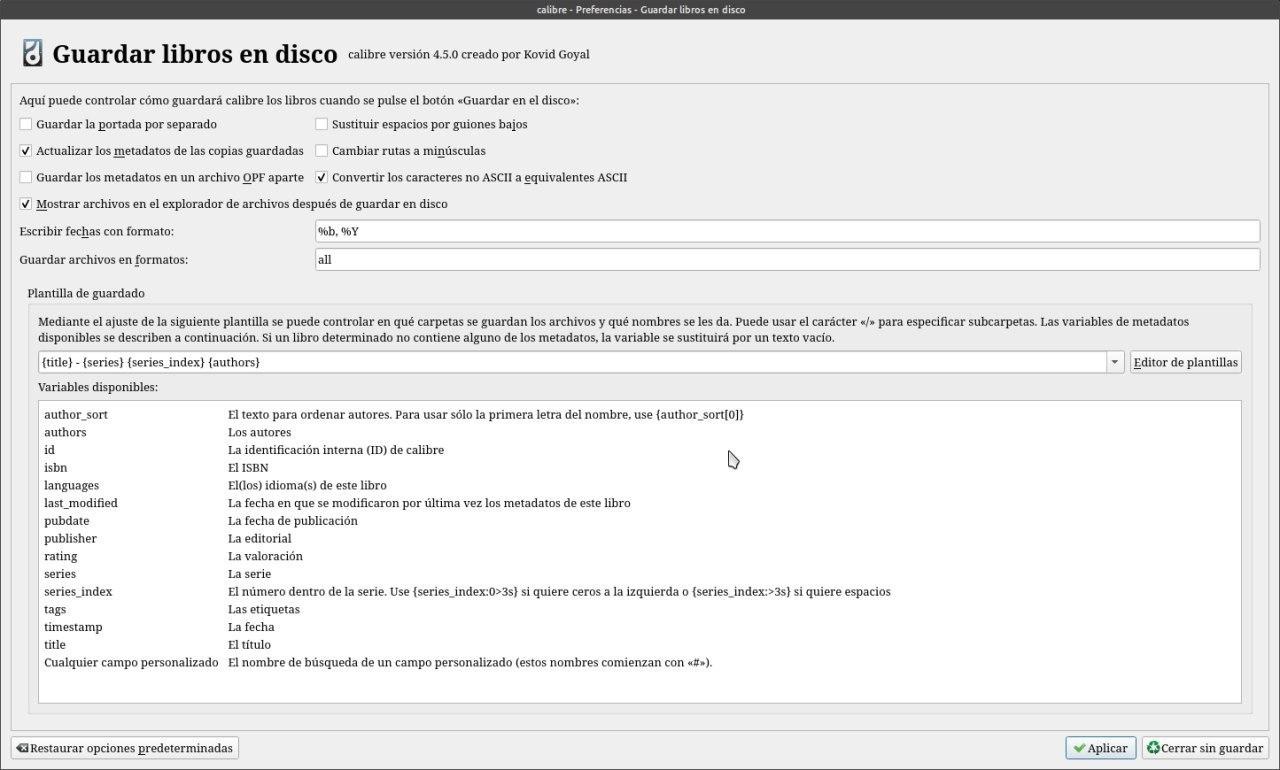Select the 'pubdate' variable name
Screen dimensions: 1280x770
pos(67,520)
